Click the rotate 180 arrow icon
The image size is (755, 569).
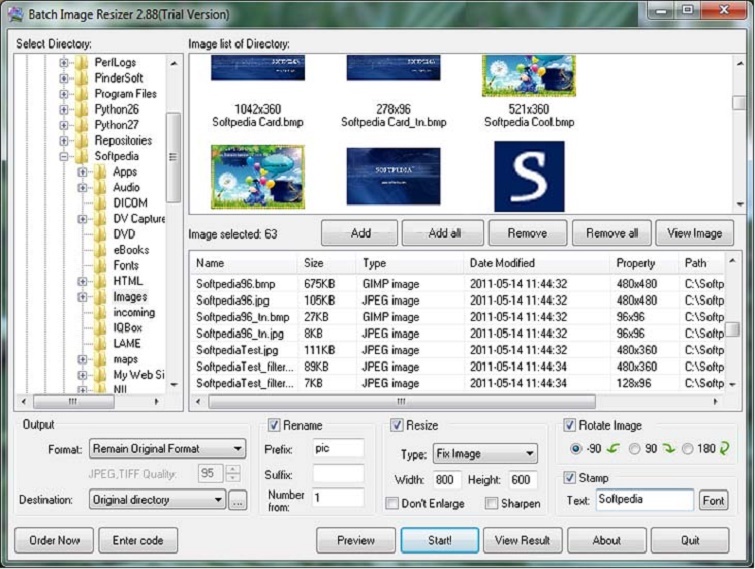725,449
